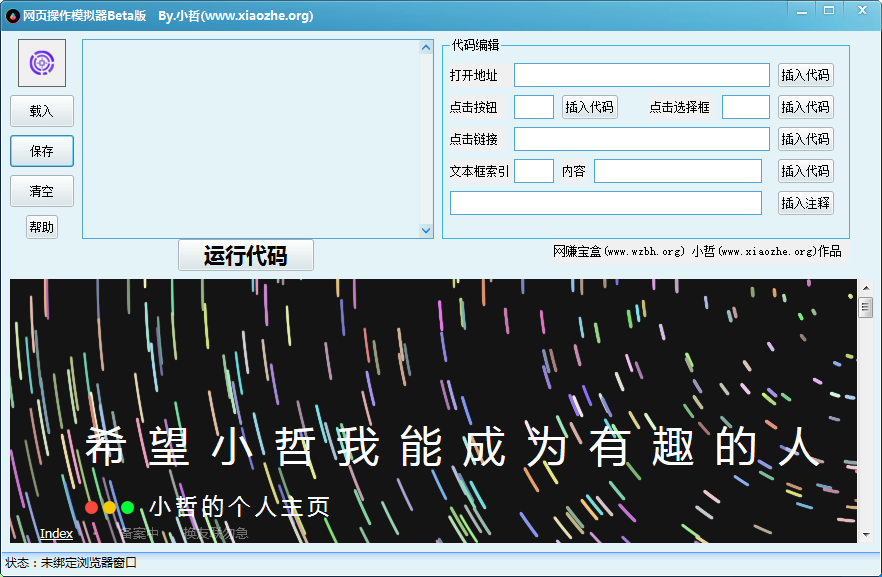
Task: Insert code for 文本框索引 row
Action: pos(806,171)
